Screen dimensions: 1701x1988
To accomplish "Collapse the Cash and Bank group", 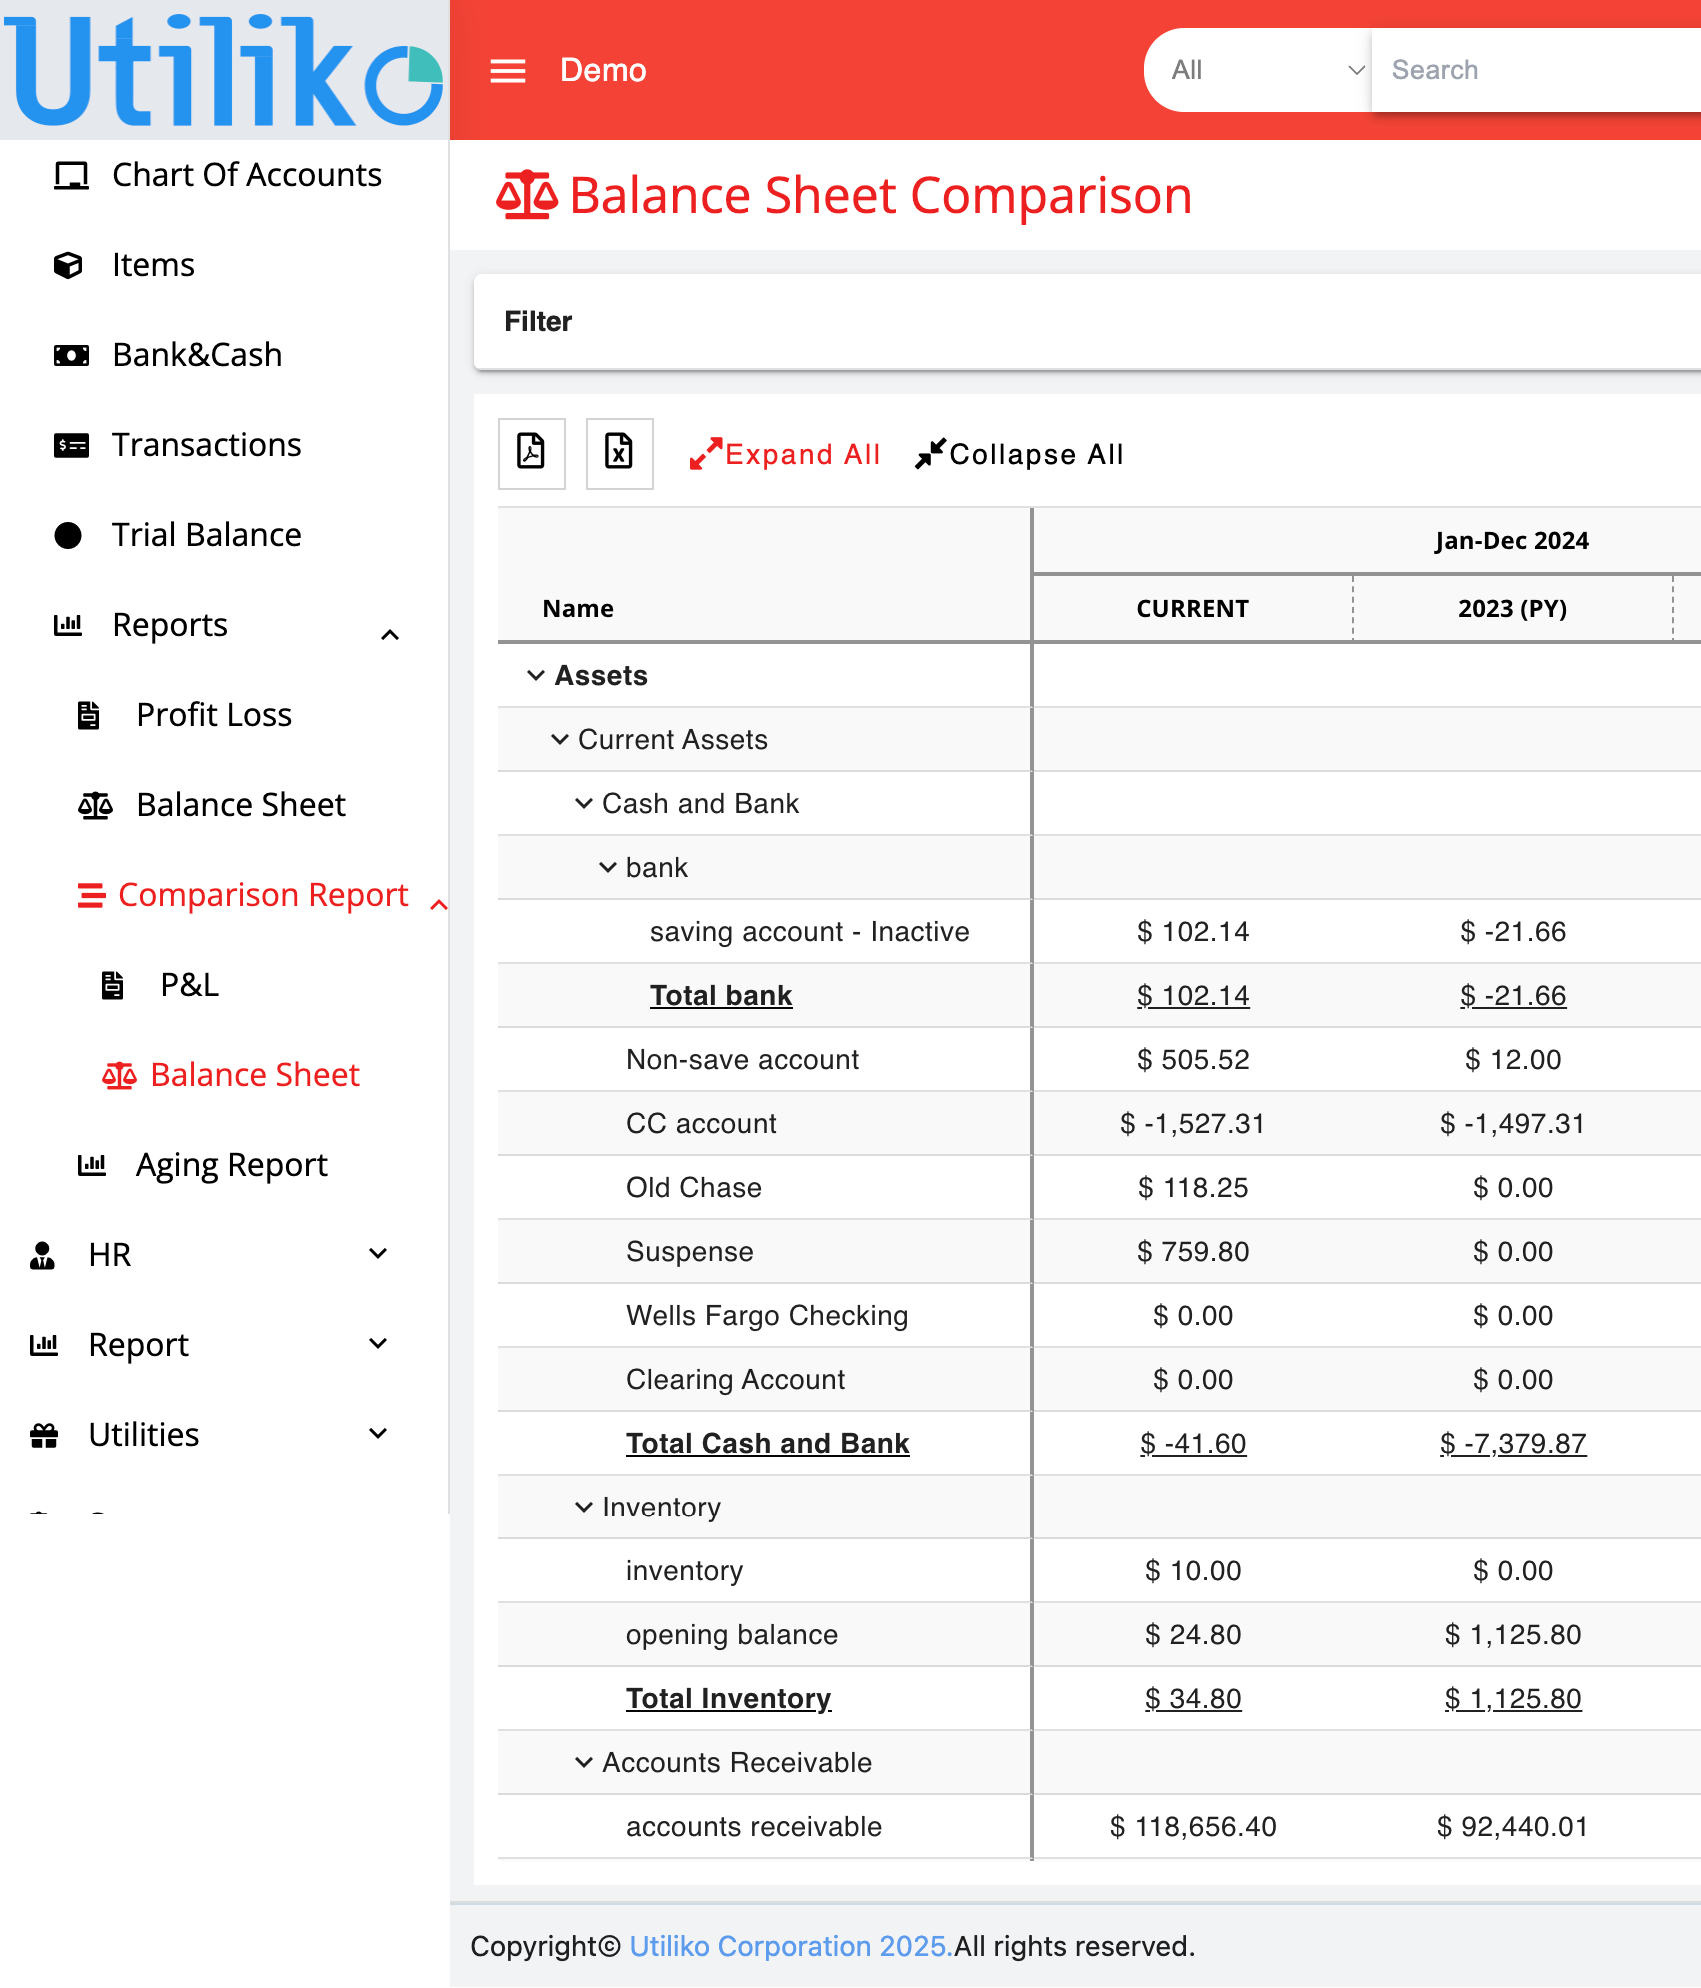I will [x=584, y=804].
